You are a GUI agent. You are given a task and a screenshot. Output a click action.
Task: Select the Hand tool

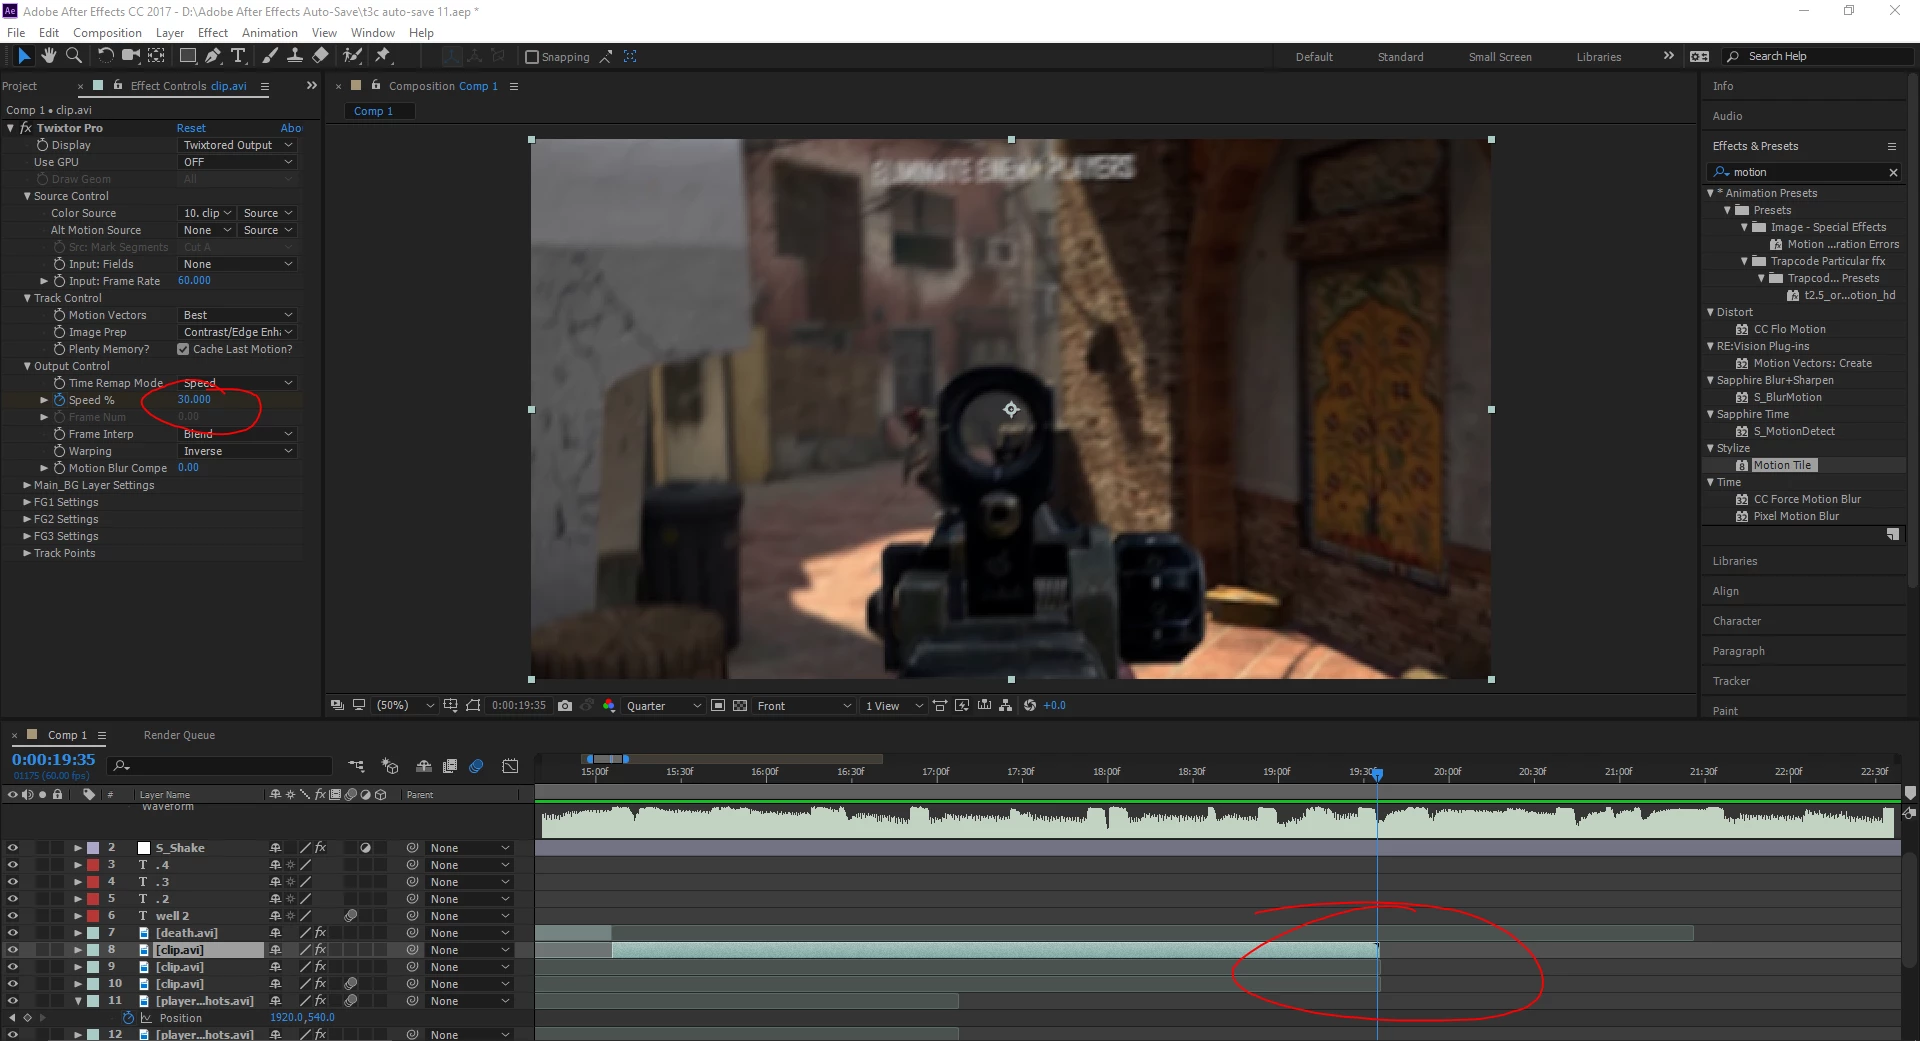[49, 56]
